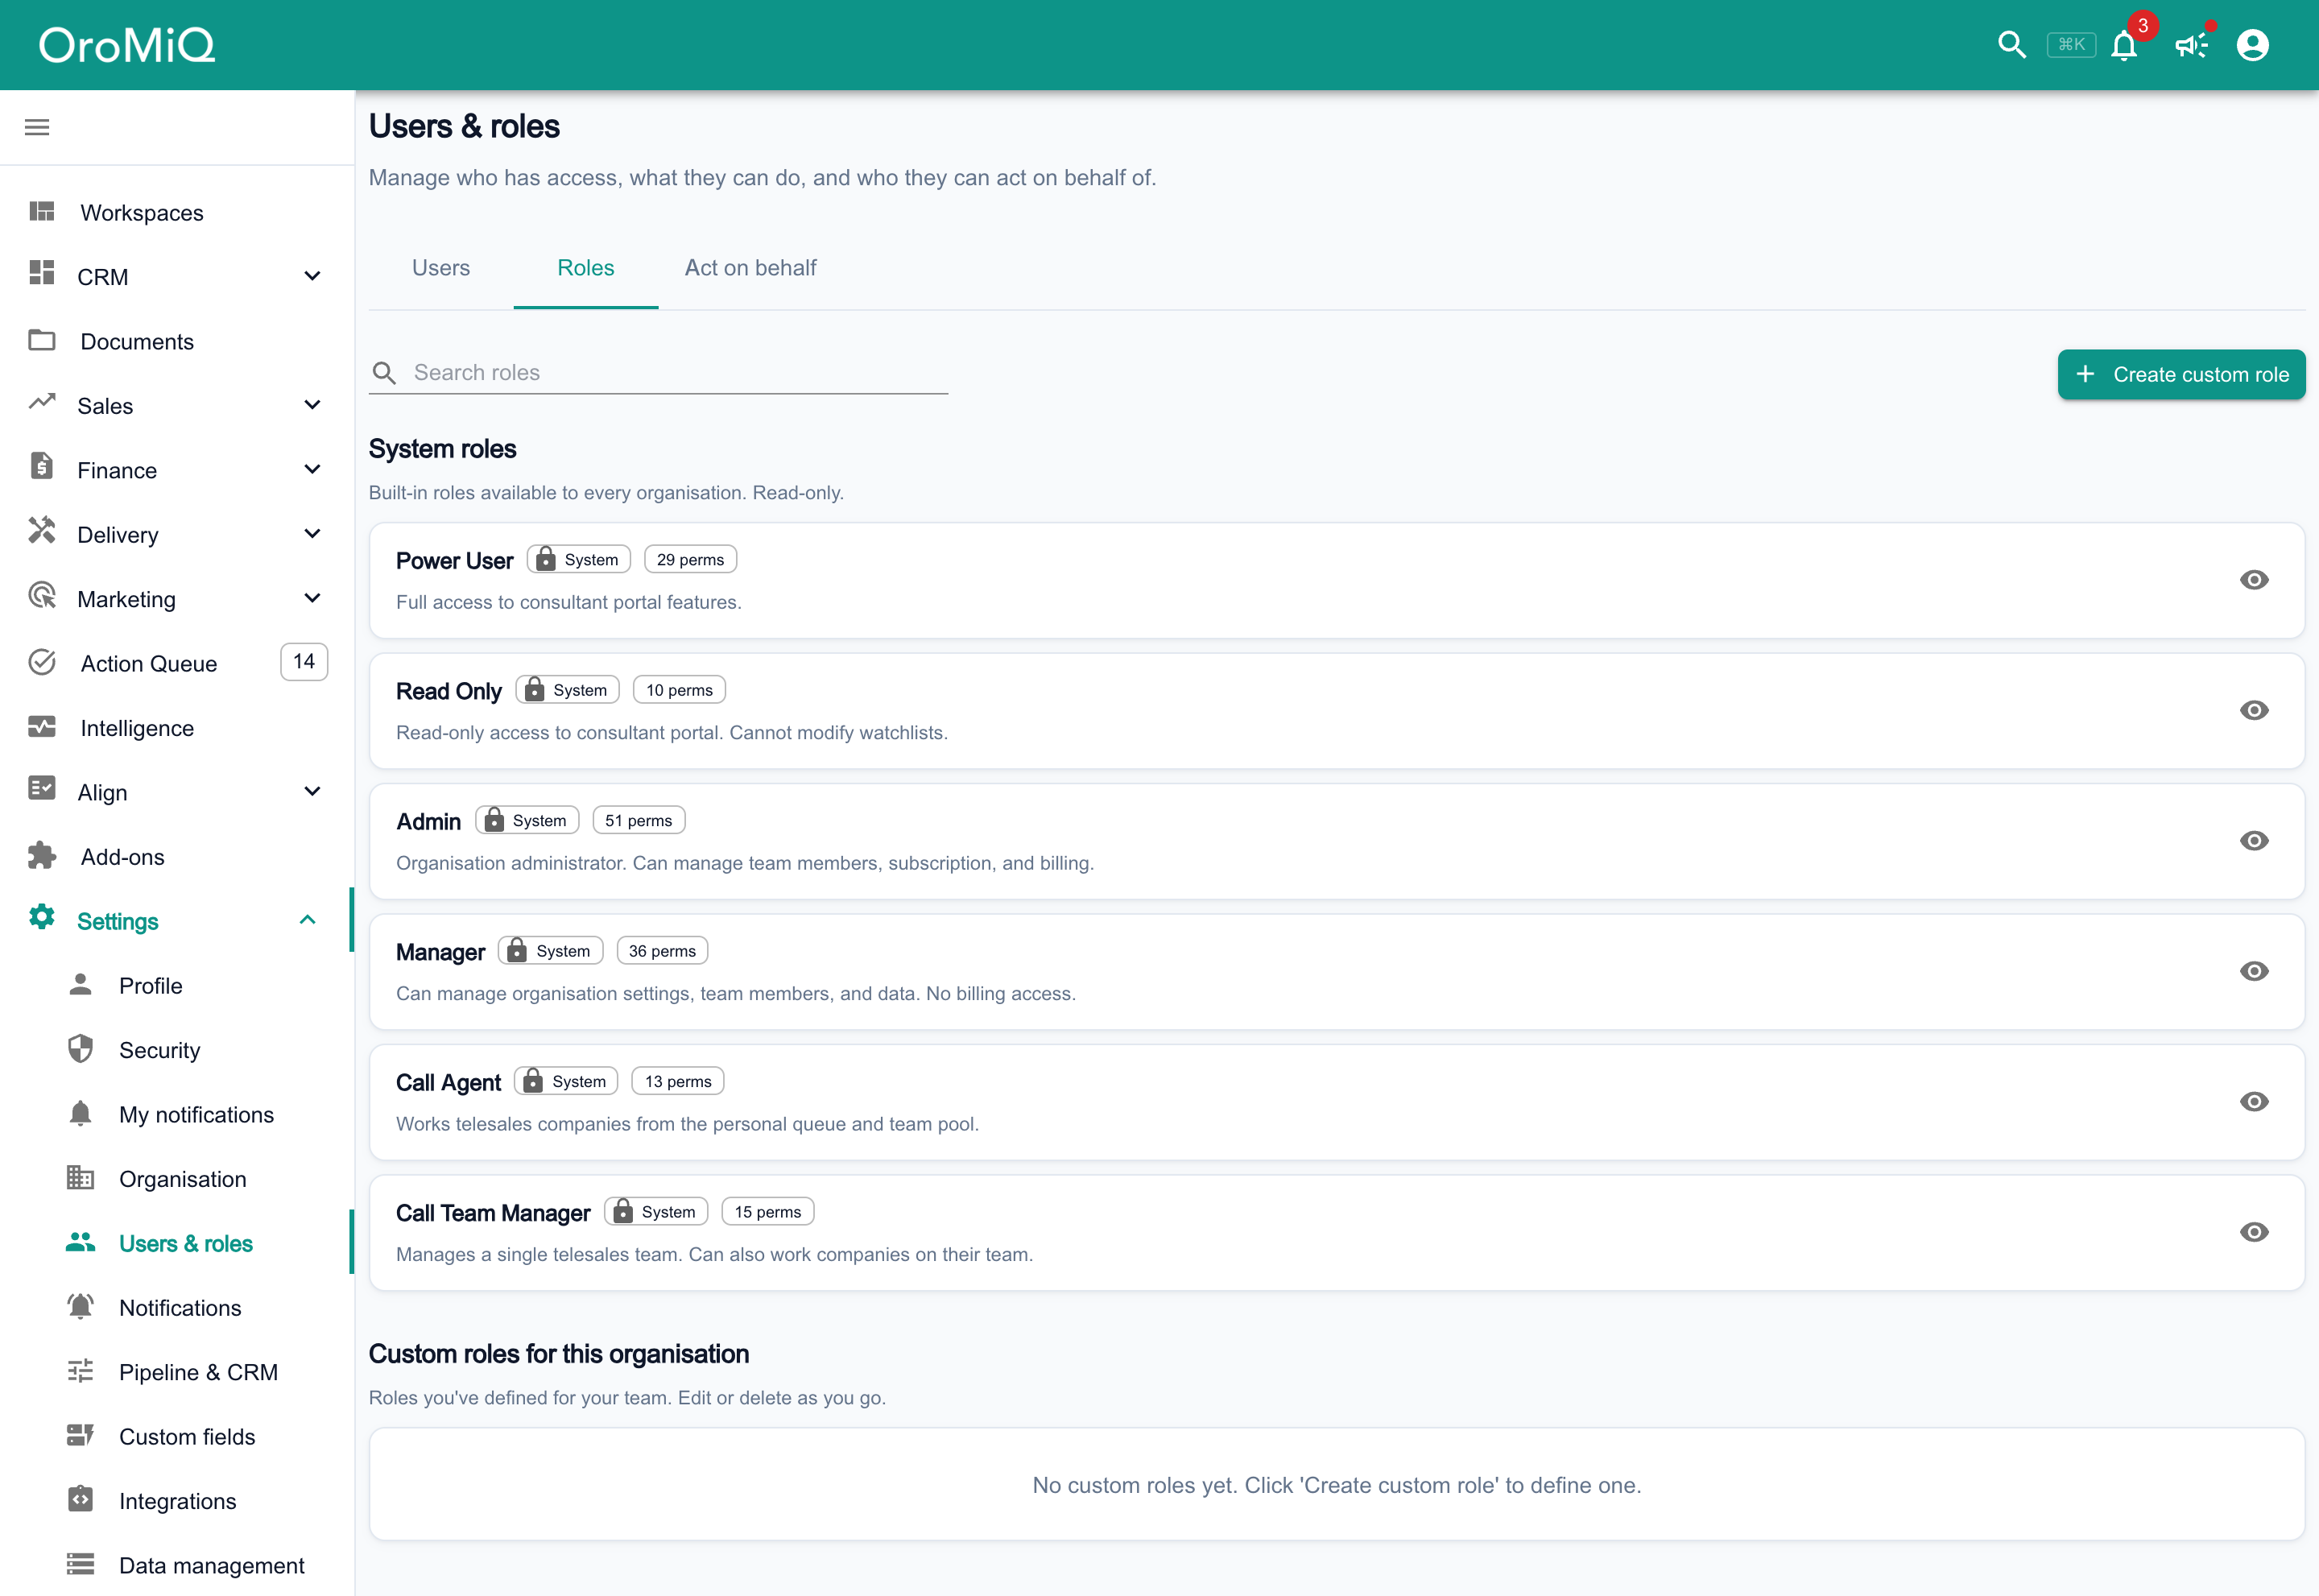
Task: Open the sidebar Notifications settings entry
Action: 177,1307
